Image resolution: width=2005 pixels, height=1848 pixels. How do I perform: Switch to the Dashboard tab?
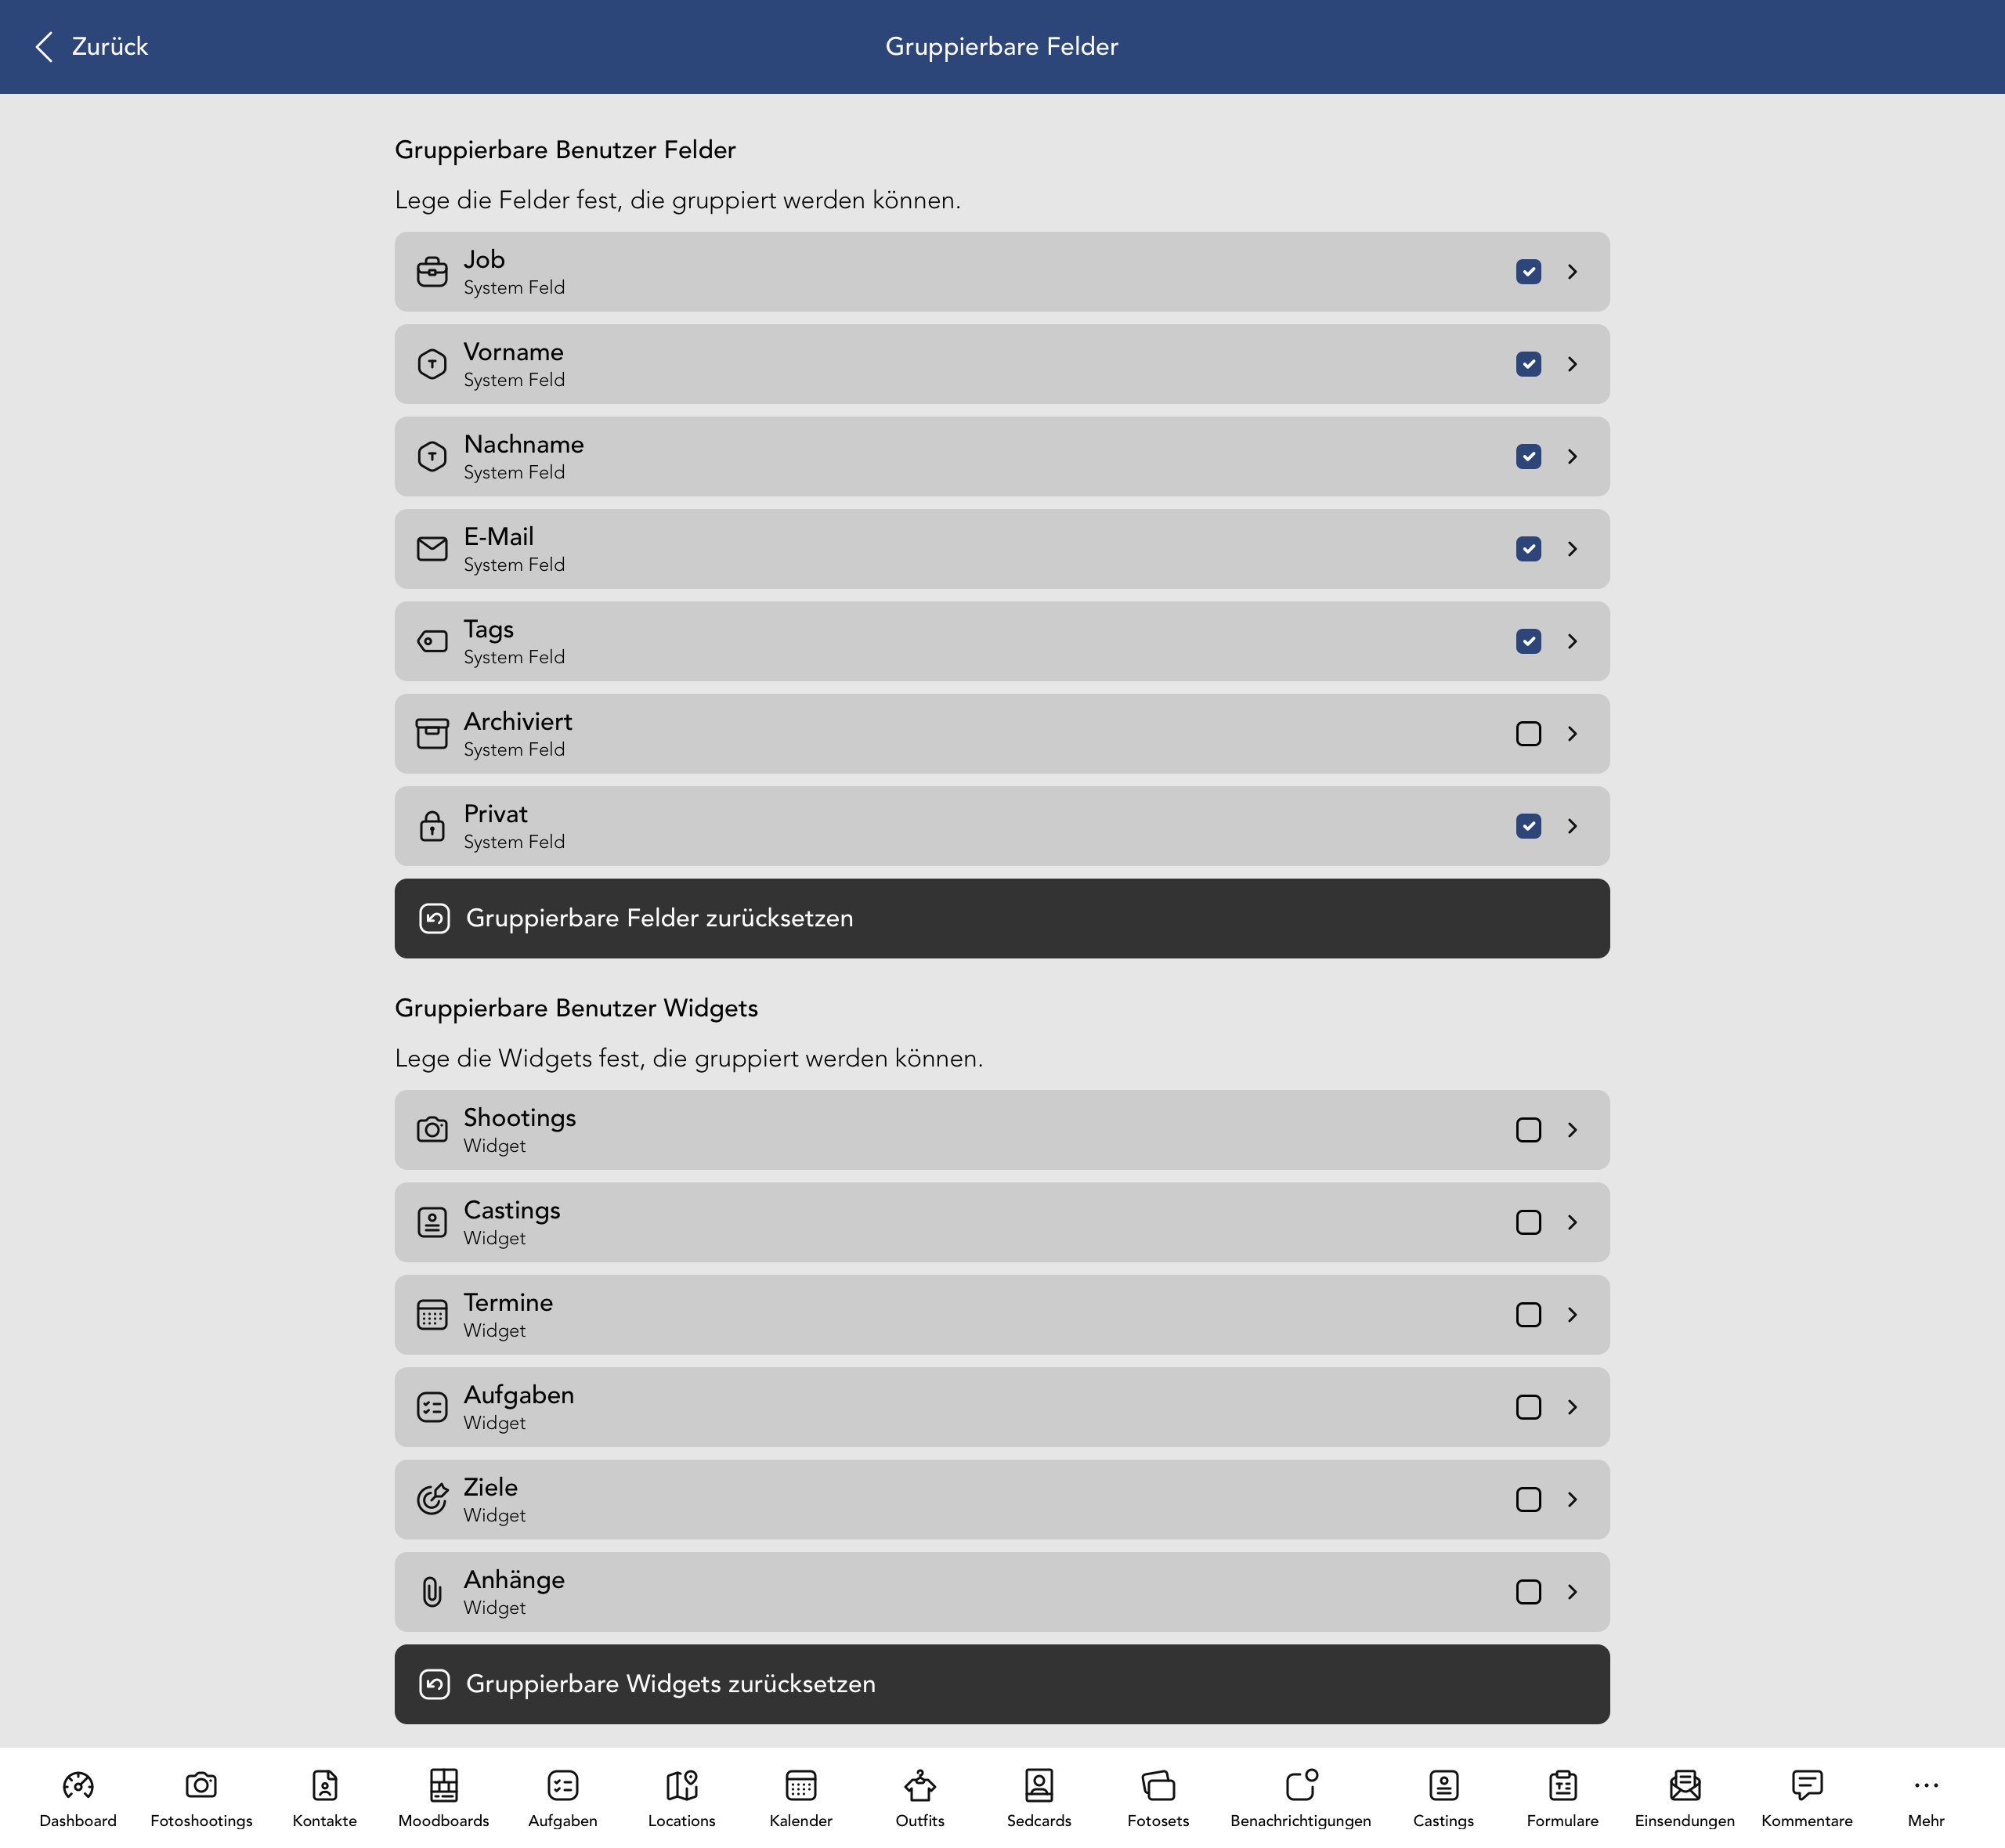78,1795
